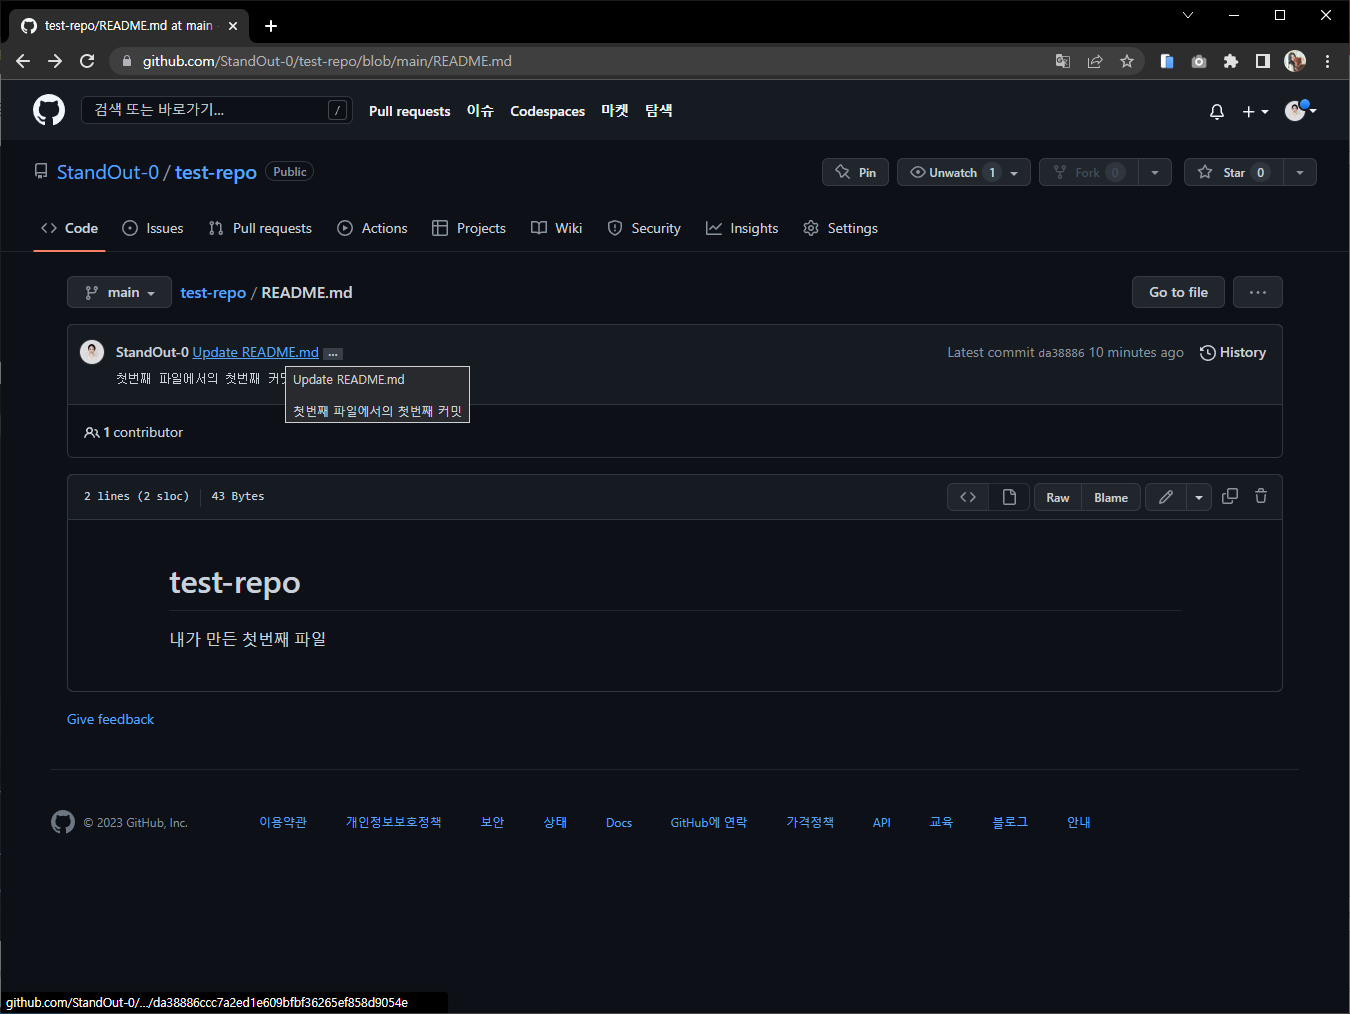Open 이용약관 footer link
The image size is (1350, 1014).
283,822
